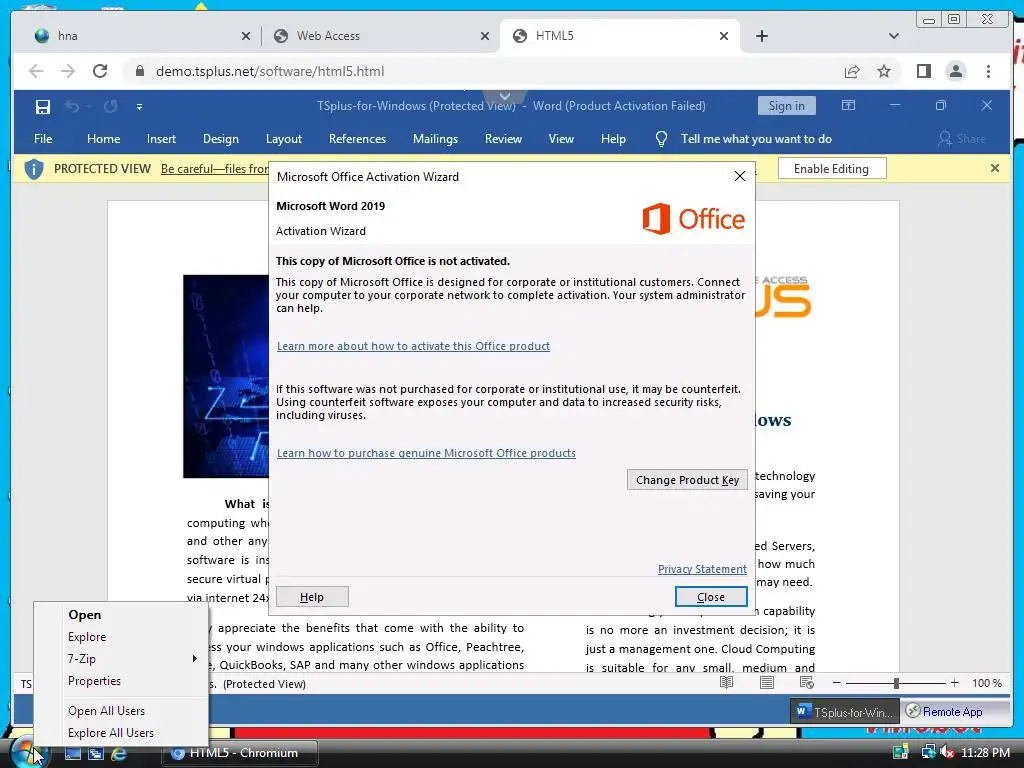This screenshot has height=768, width=1024.
Task: Switch to Web Layout view icon
Action: 807,683
